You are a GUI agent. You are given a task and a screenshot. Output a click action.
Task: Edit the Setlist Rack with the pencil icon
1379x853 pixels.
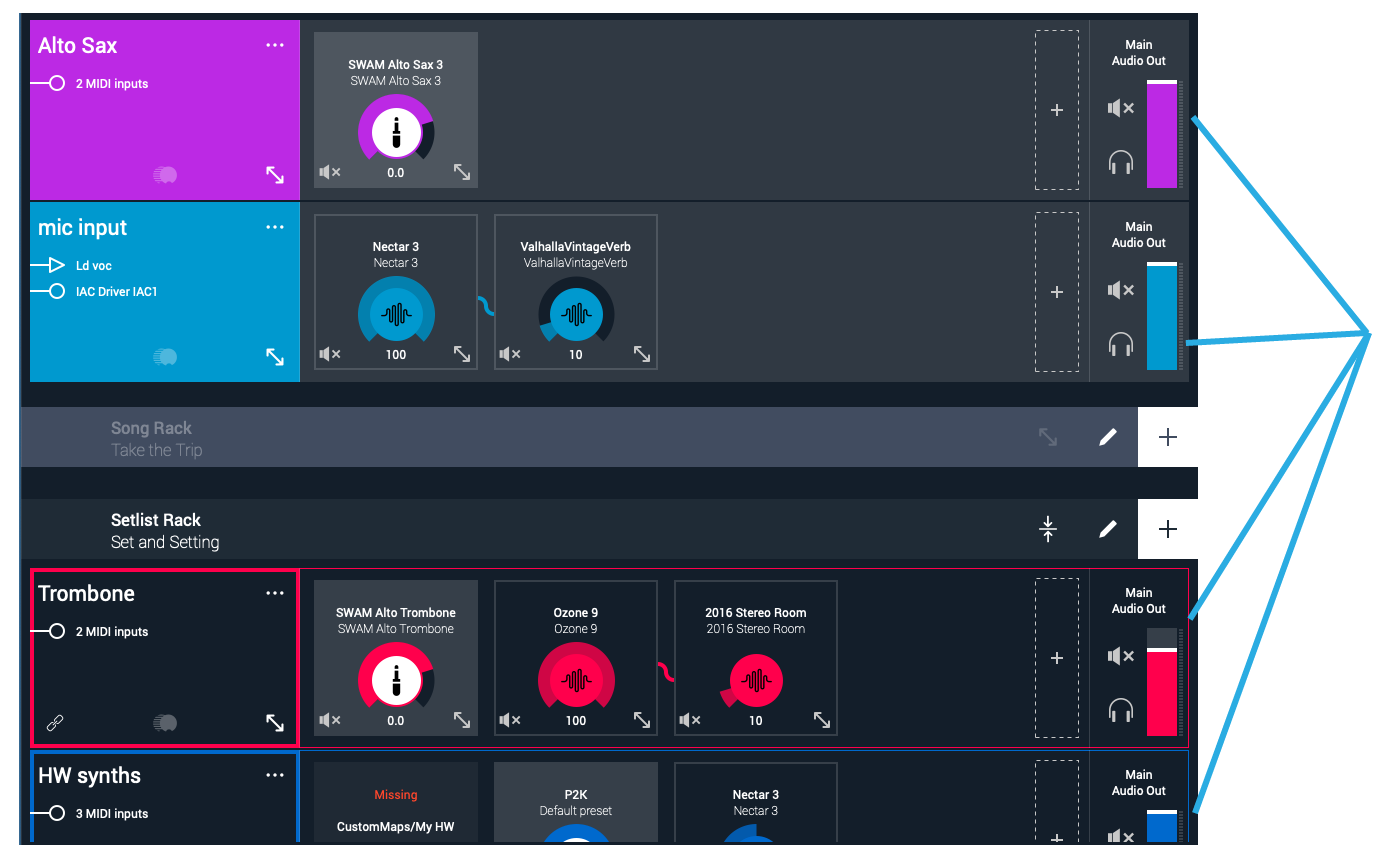click(1108, 529)
